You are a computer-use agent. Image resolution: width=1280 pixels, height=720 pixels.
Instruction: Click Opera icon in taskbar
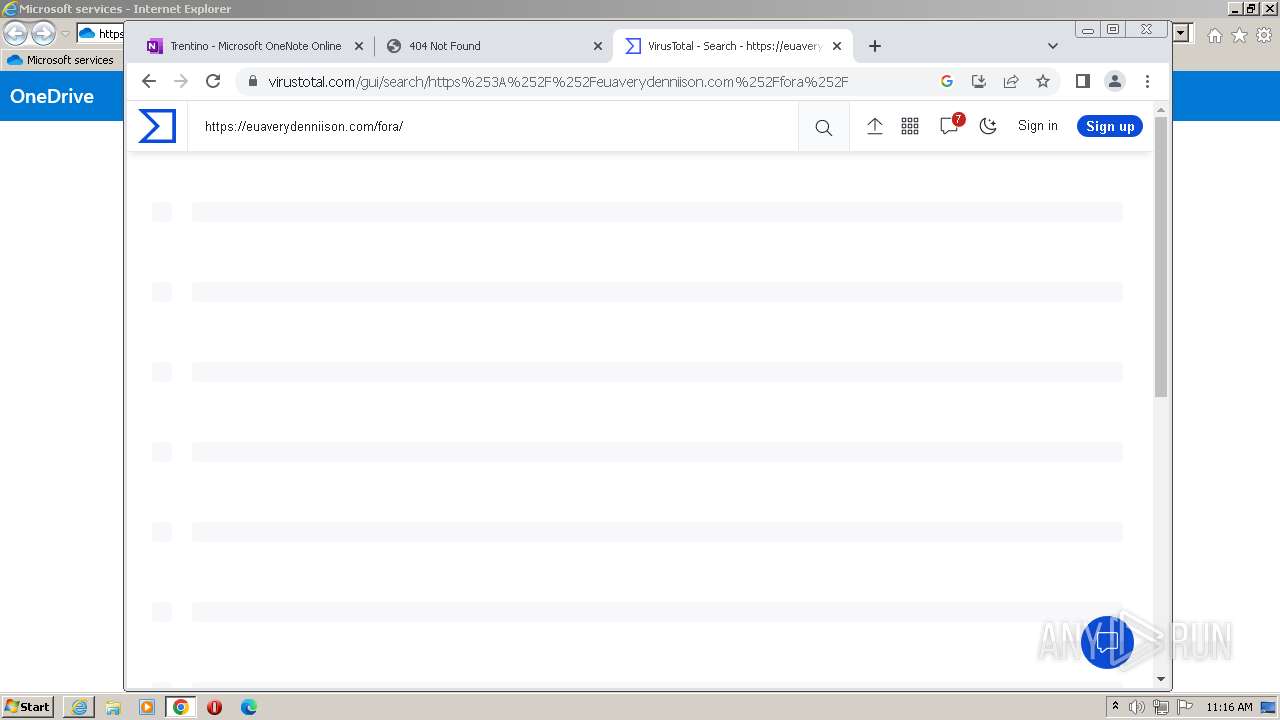pos(214,707)
